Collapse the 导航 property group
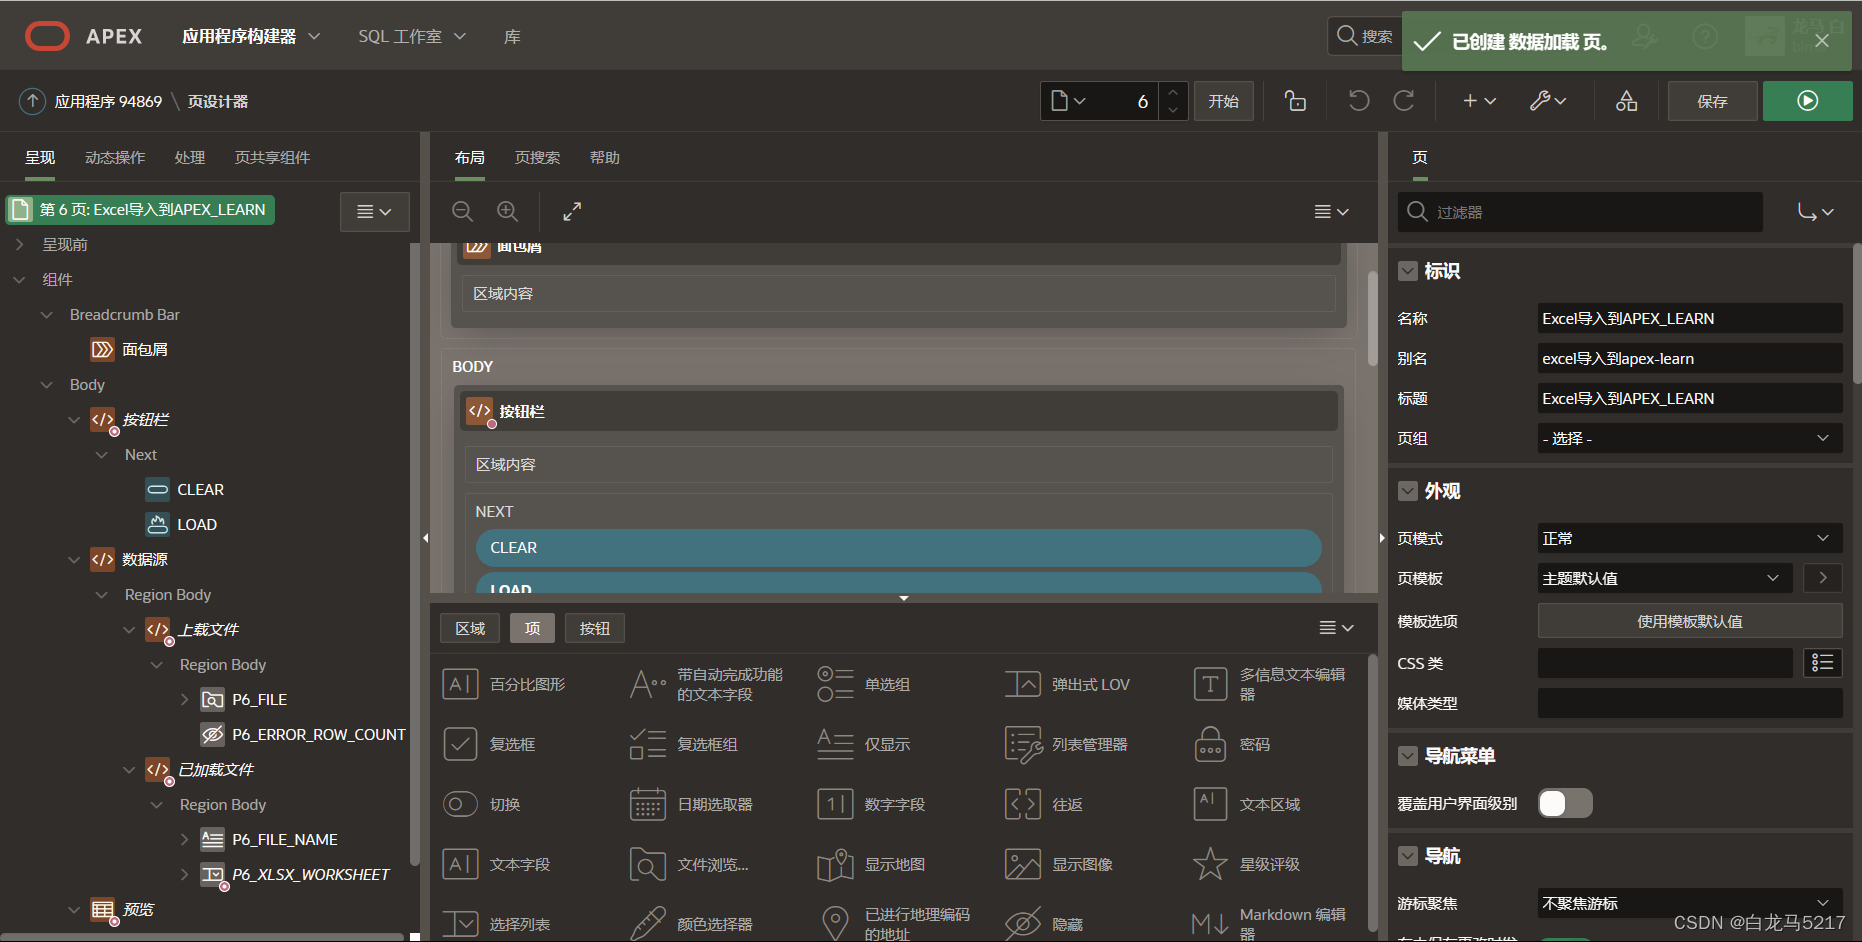The image size is (1862, 942). [x=1408, y=856]
